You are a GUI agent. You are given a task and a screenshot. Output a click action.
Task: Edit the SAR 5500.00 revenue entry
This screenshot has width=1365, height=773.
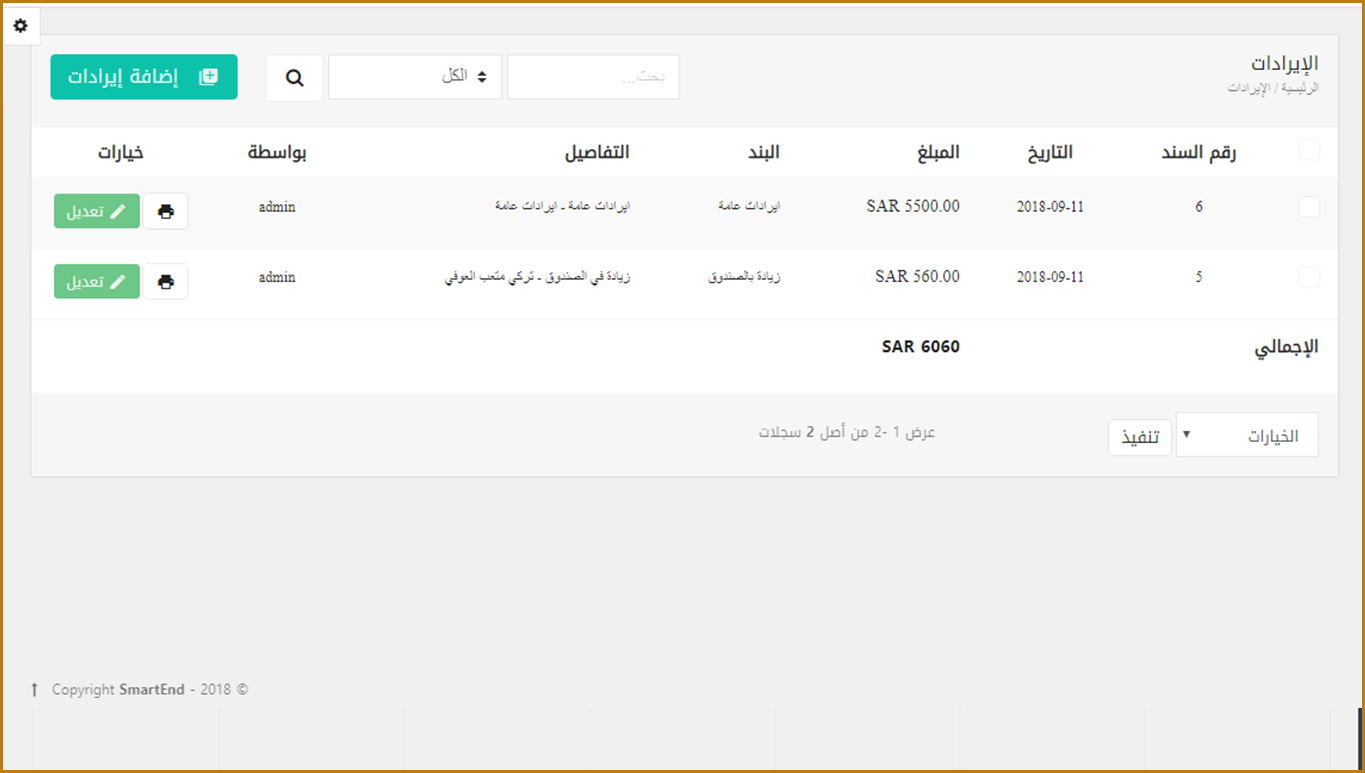click(x=97, y=212)
